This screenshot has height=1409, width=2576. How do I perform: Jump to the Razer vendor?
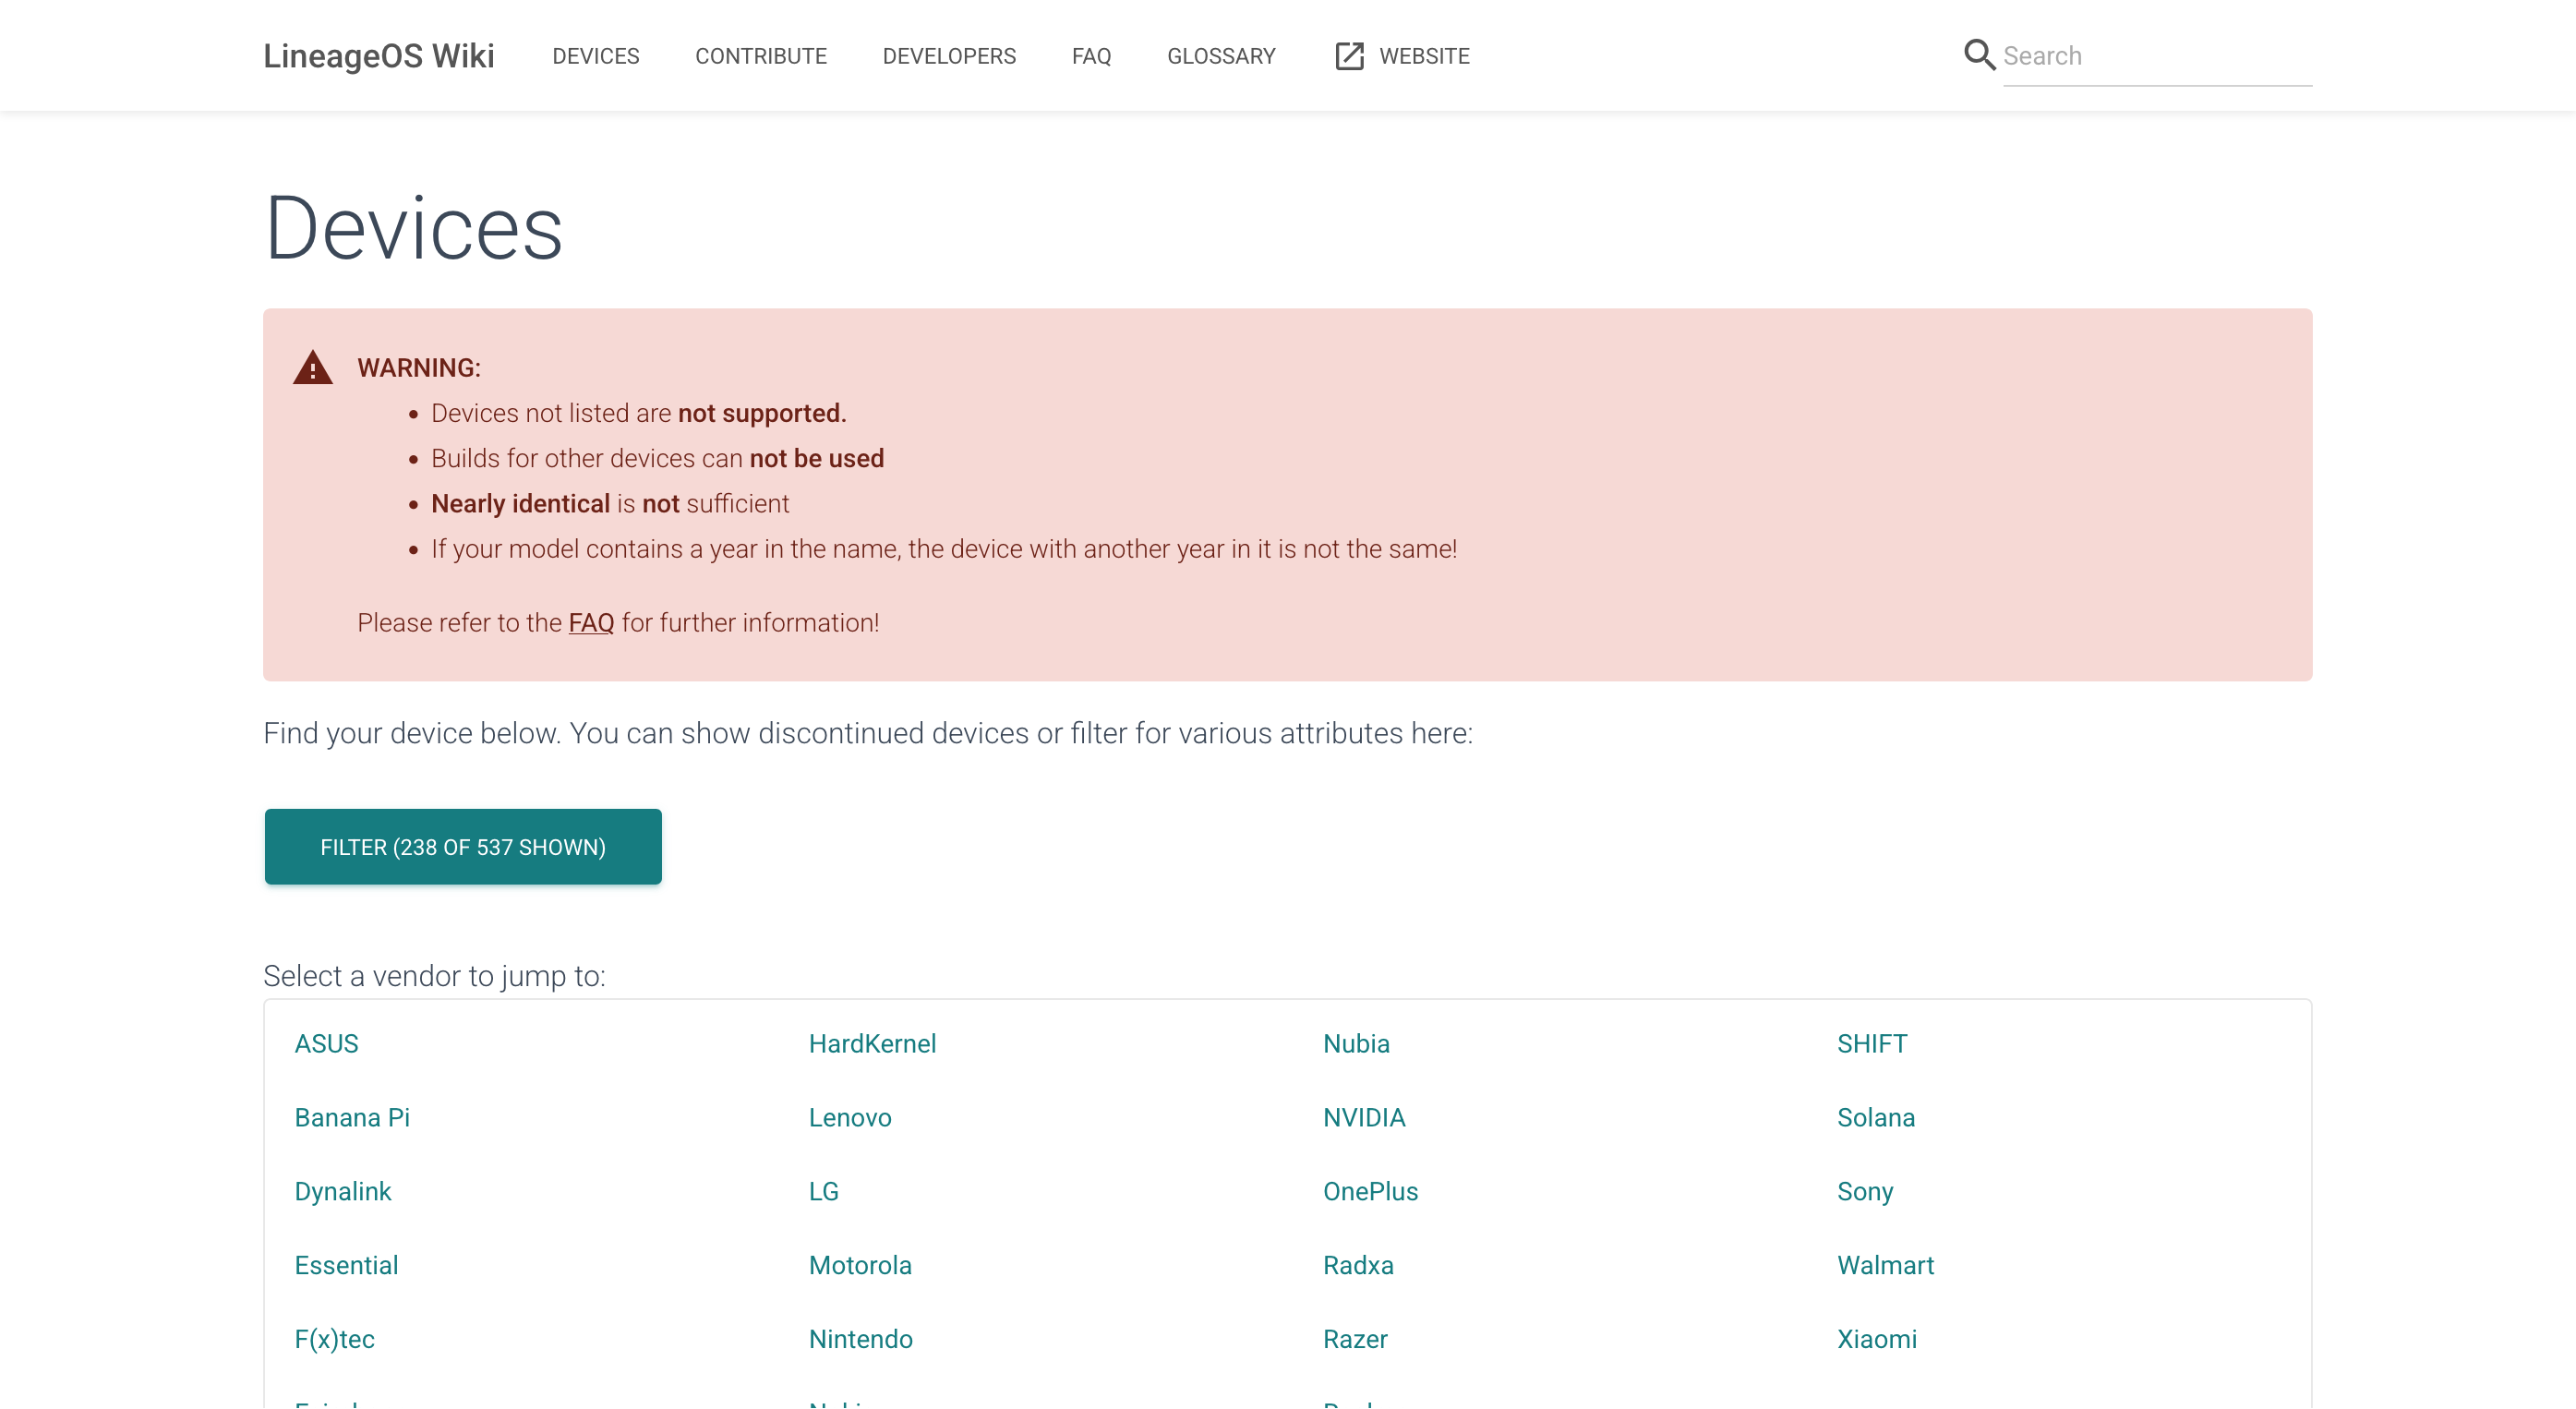[x=1355, y=1339]
